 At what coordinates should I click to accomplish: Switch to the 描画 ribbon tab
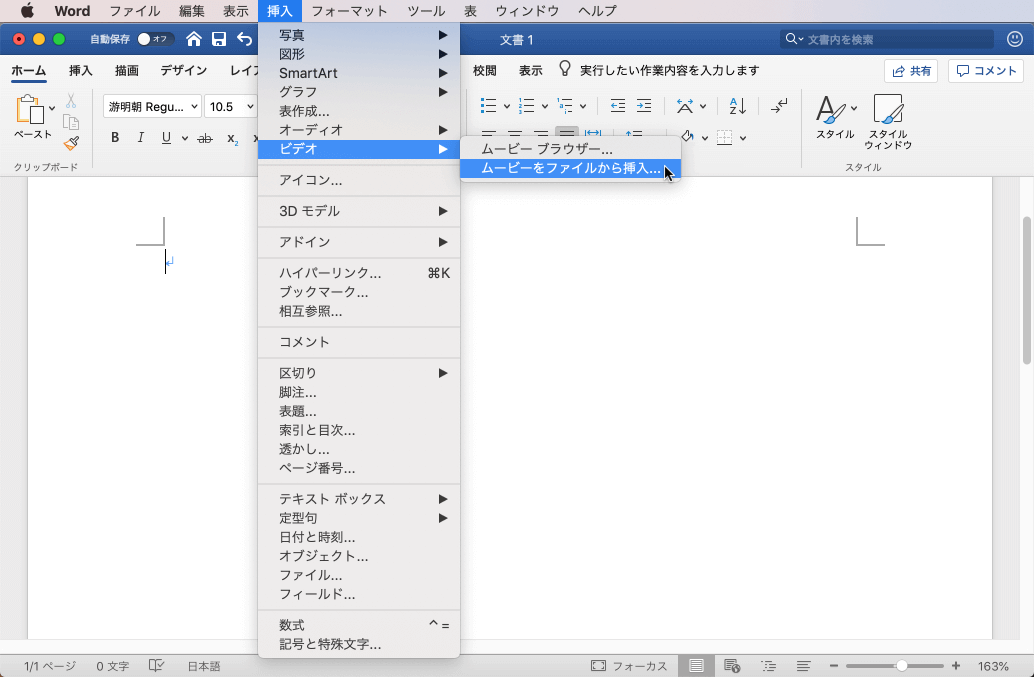(127, 71)
